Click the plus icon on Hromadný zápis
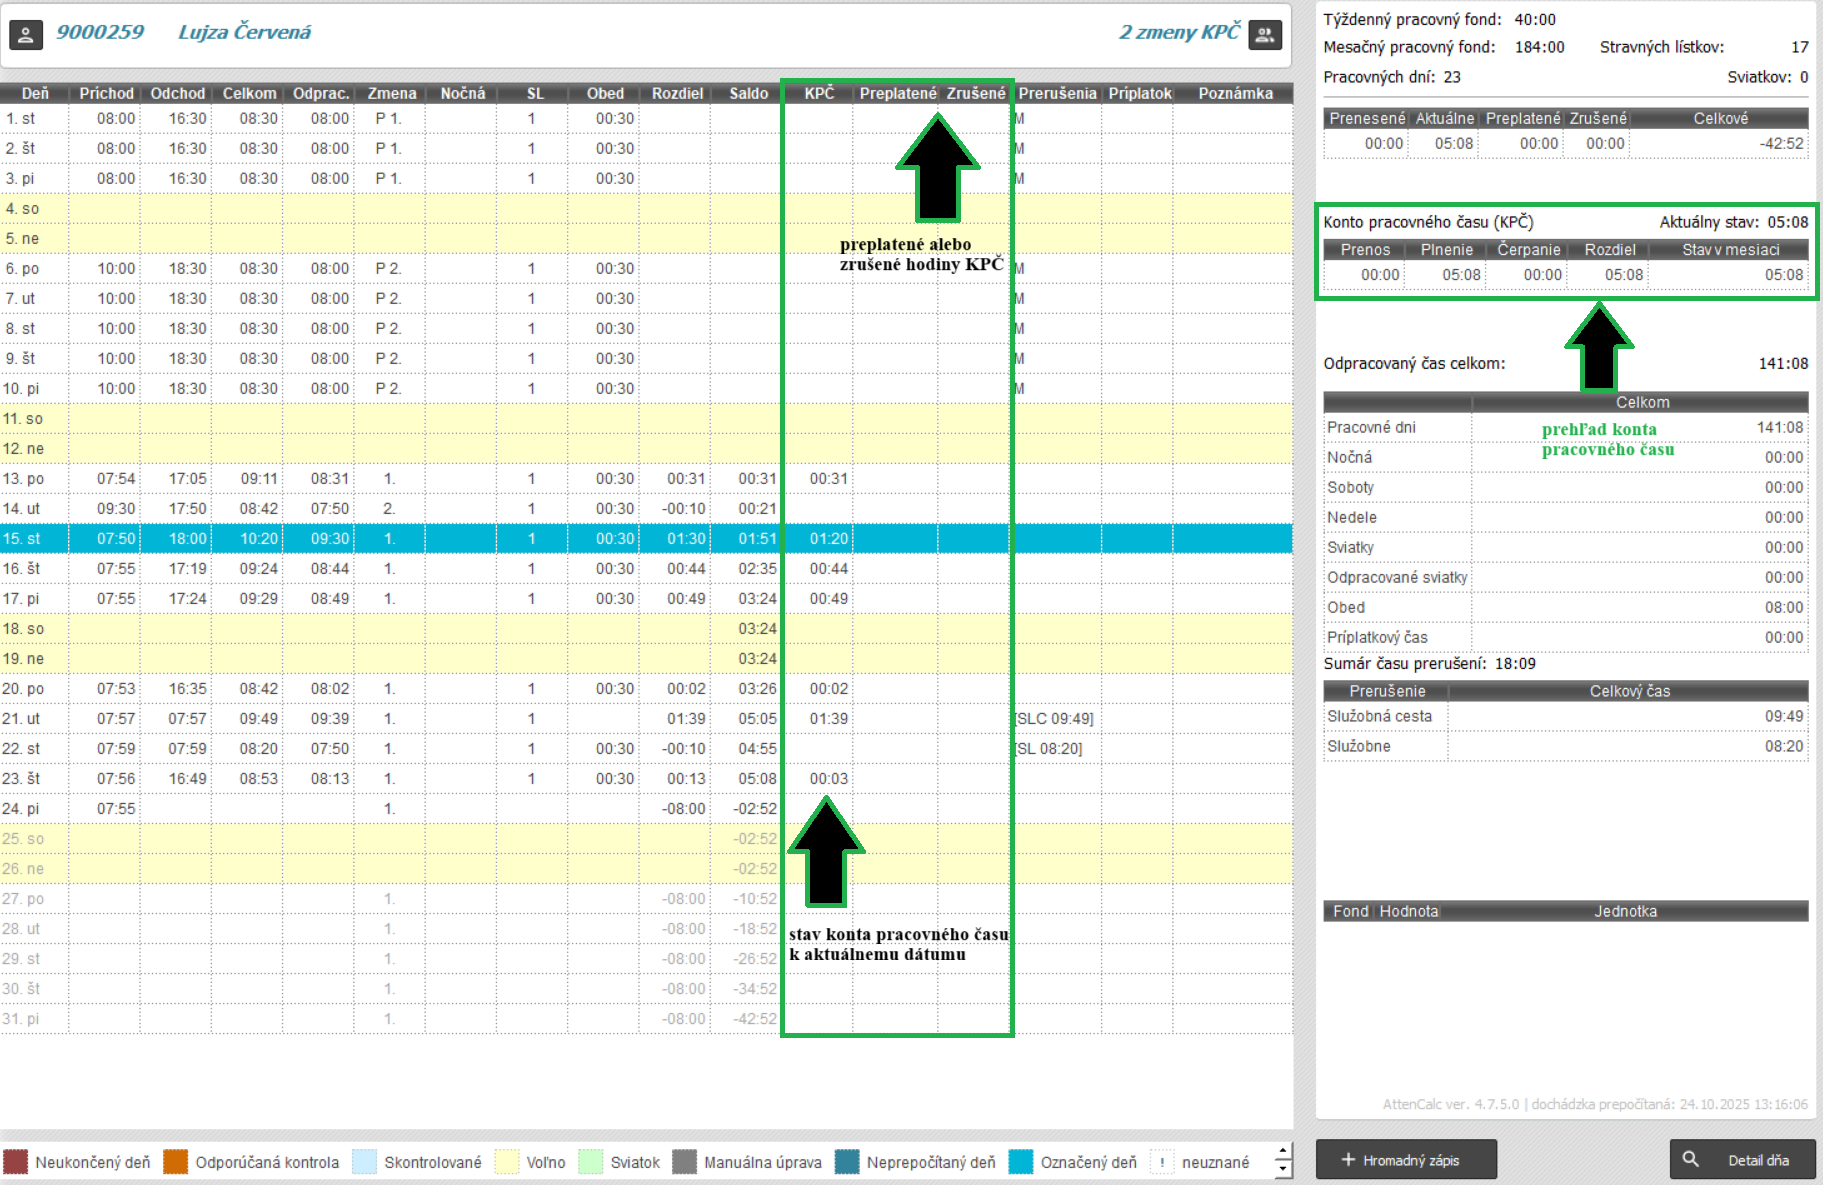This screenshot has height=1185, width=1823. [x=1347, y=1160]
